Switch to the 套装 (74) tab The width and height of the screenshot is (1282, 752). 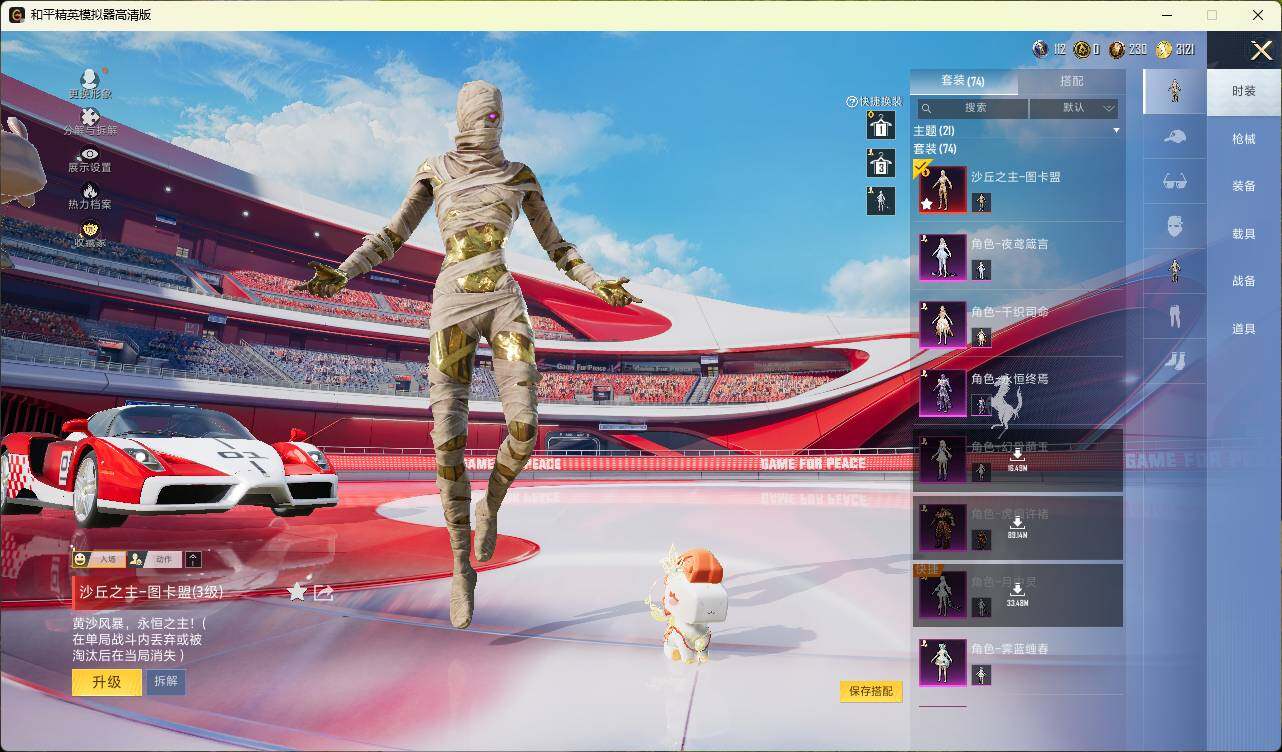(963, 81)
